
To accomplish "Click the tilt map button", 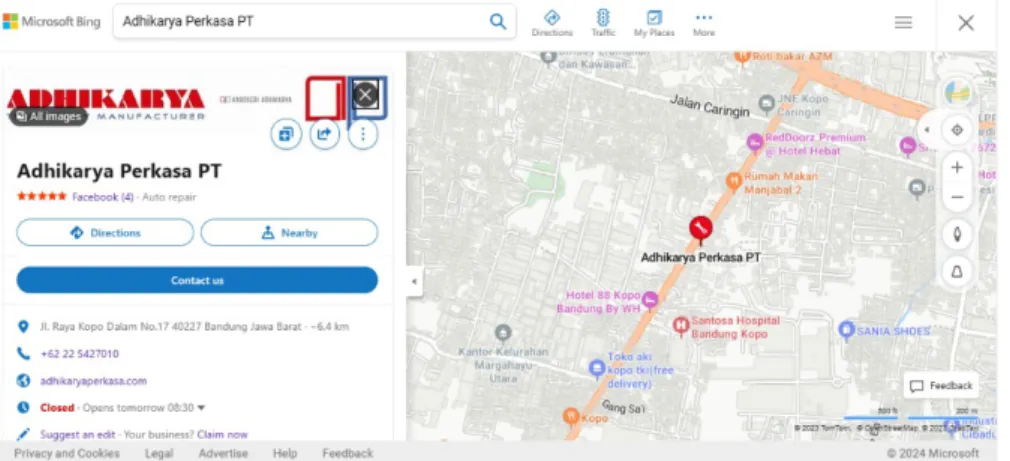I will (957, 272).
